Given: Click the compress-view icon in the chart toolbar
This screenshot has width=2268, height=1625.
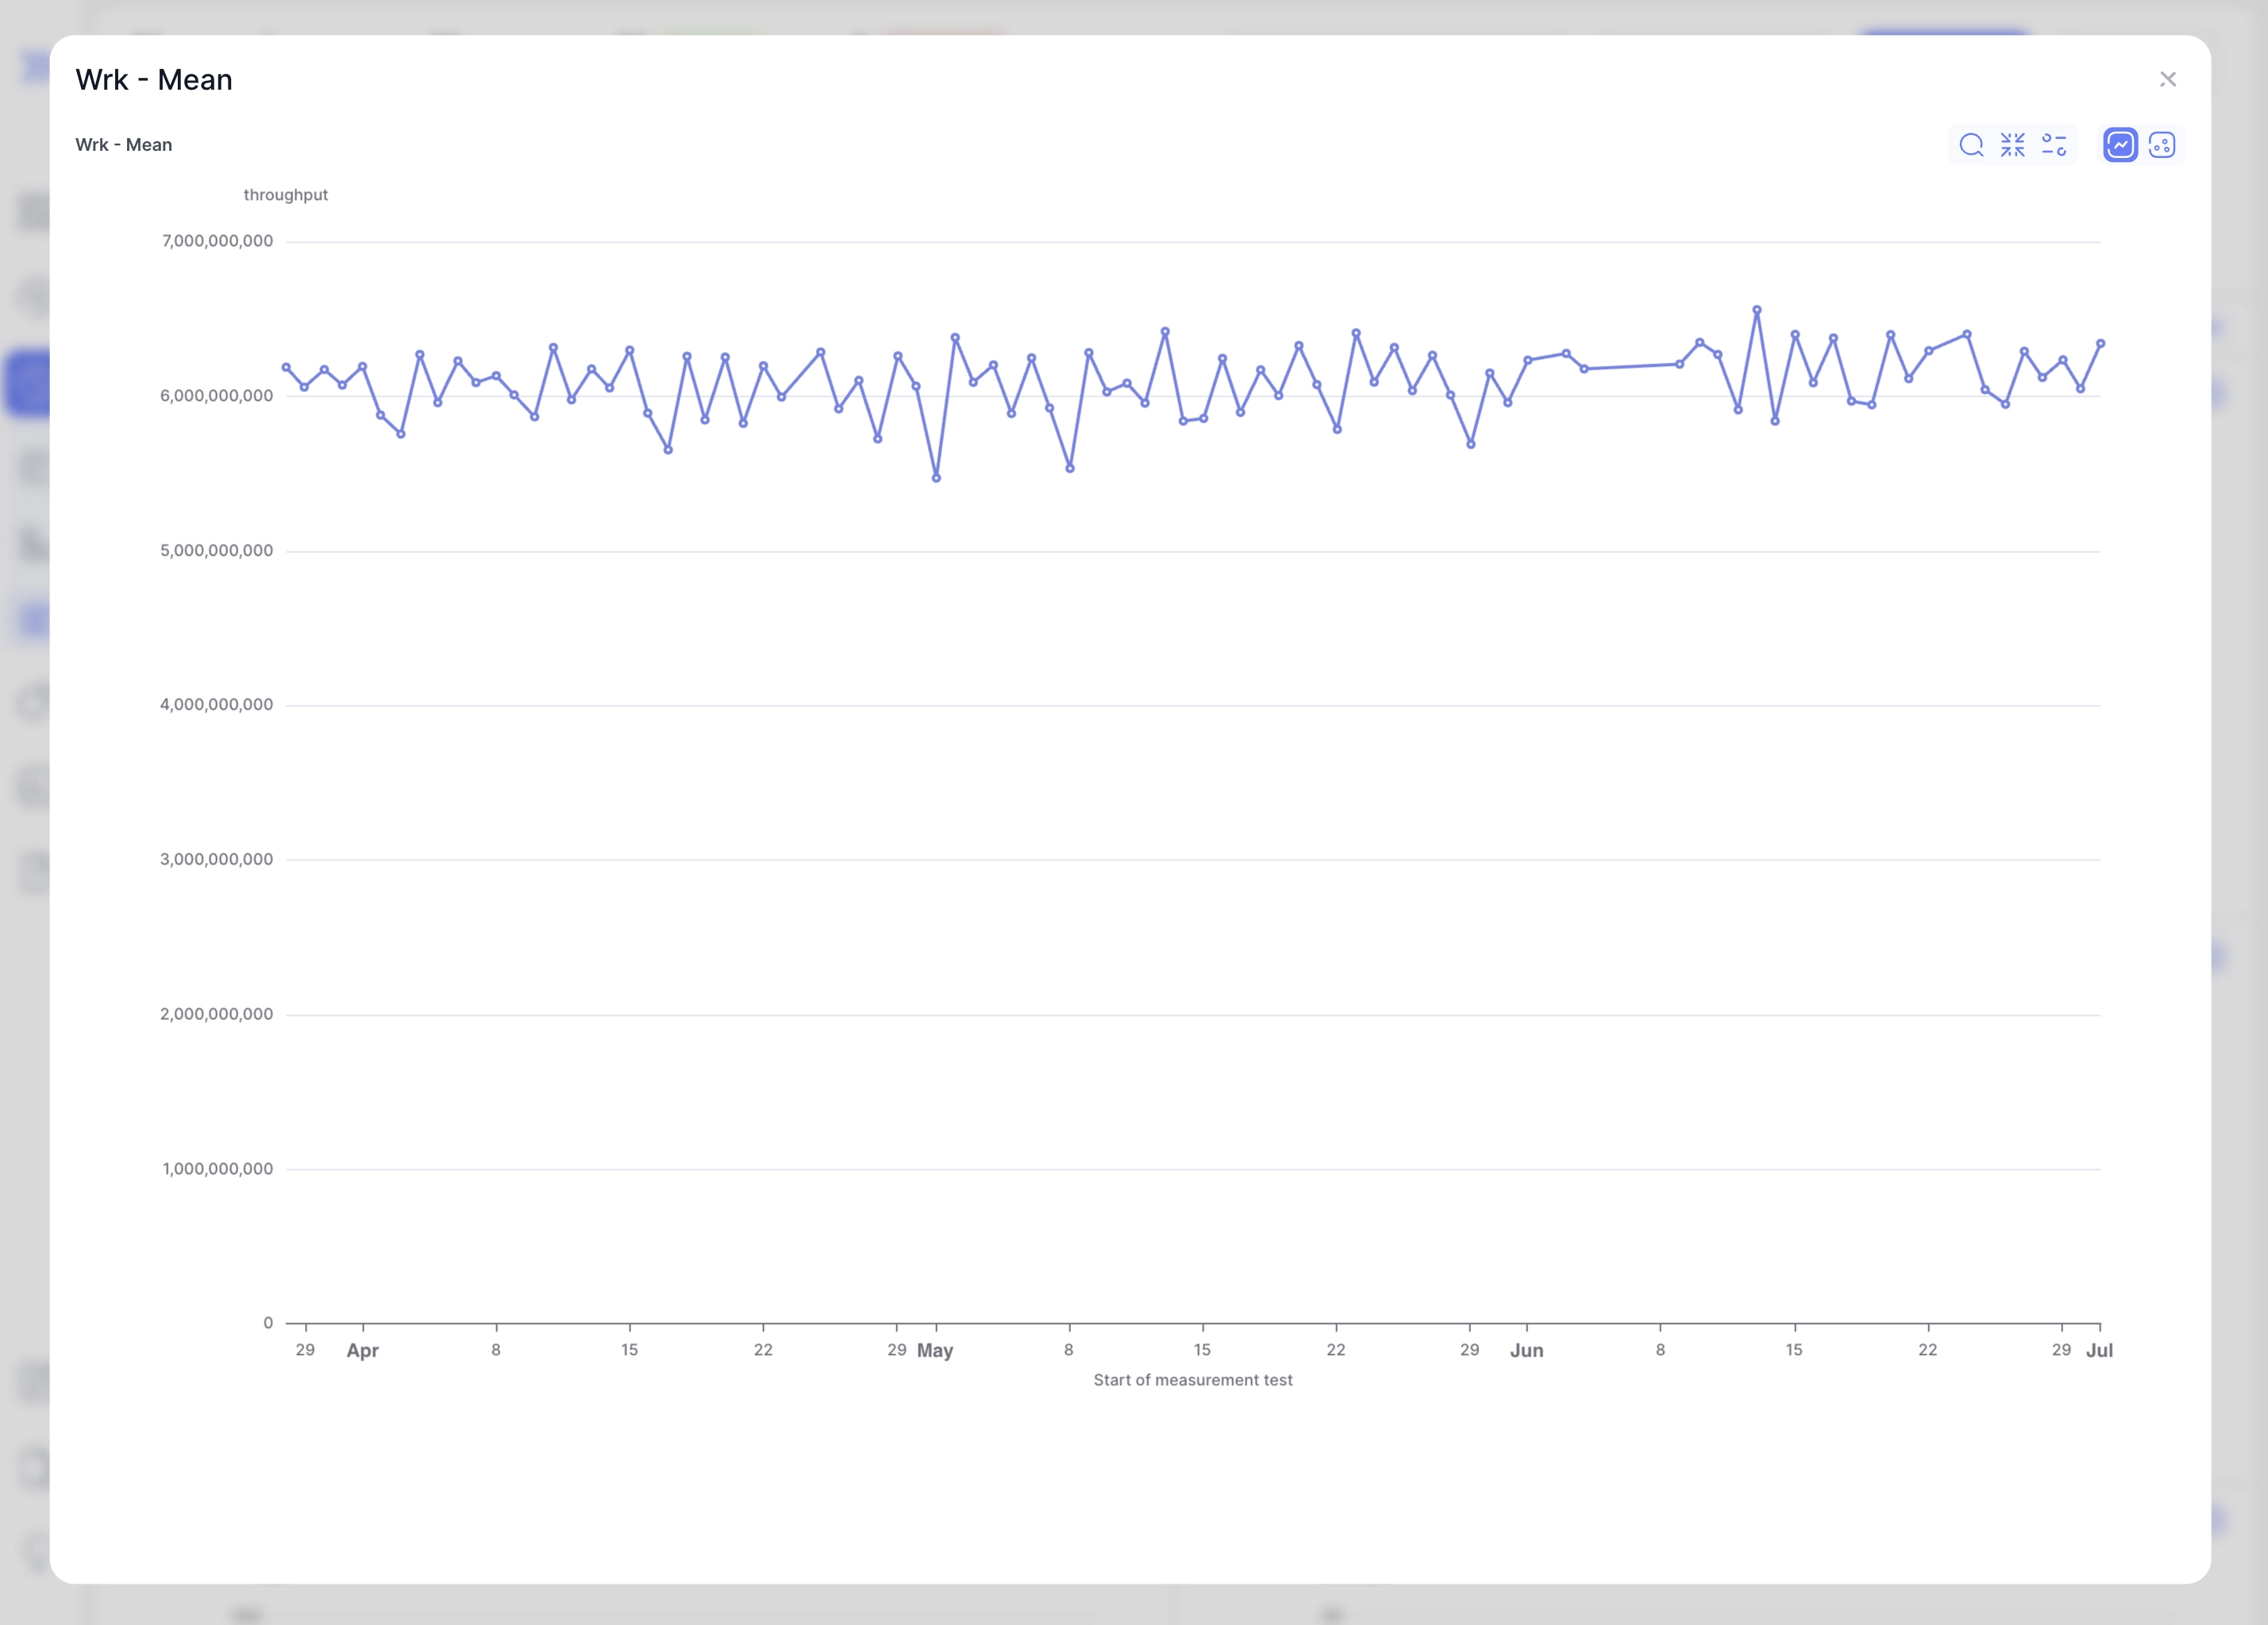Looking at the screenshot, I should tap(2013, 145).
